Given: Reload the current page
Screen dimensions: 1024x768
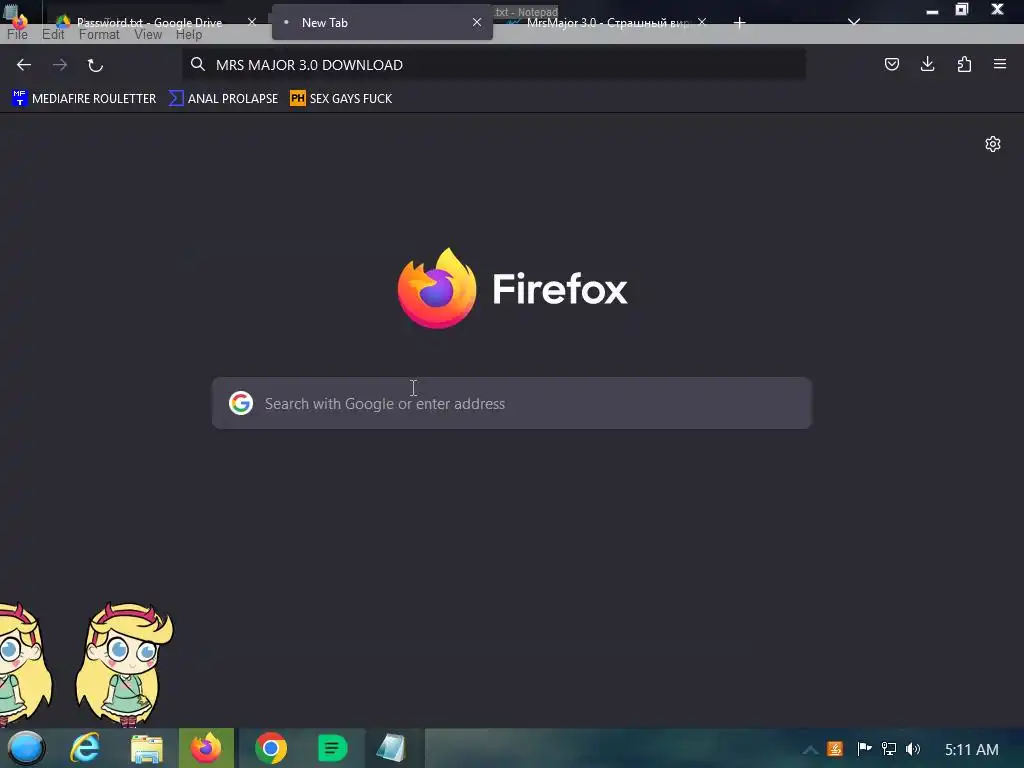Looking at the screenshot, I should point(95,65).
